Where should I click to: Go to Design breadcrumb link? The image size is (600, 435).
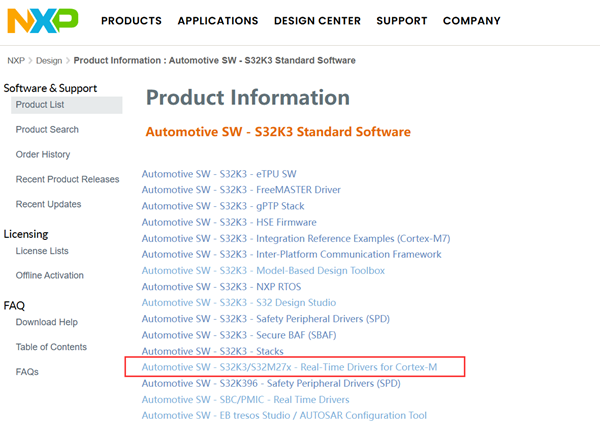(49, 60)
